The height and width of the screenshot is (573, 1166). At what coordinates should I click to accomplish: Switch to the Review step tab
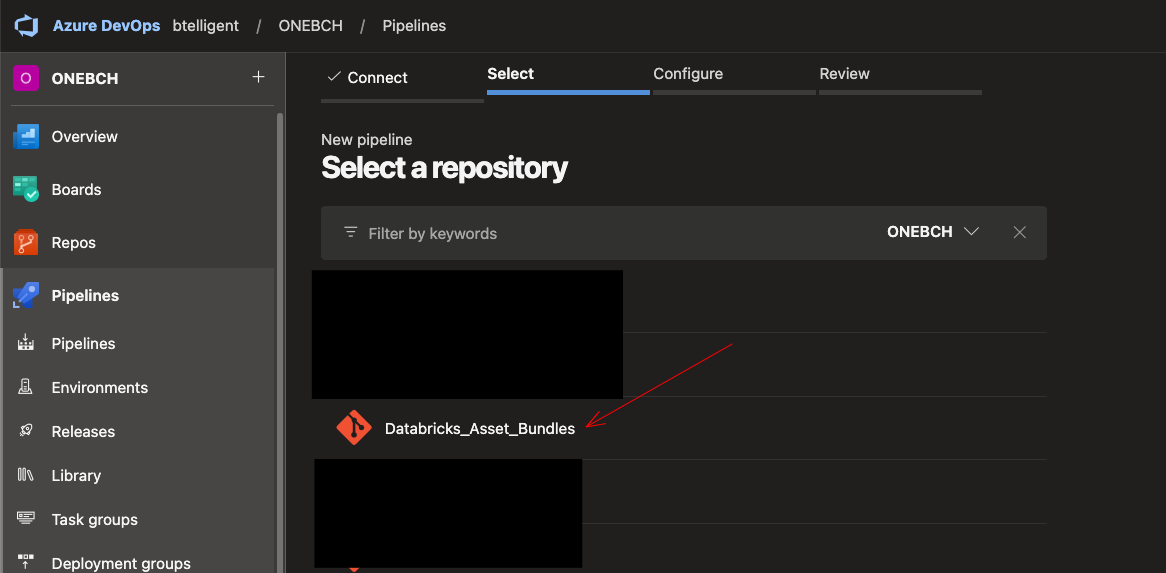pyautogui.click(x=844, y=74)
